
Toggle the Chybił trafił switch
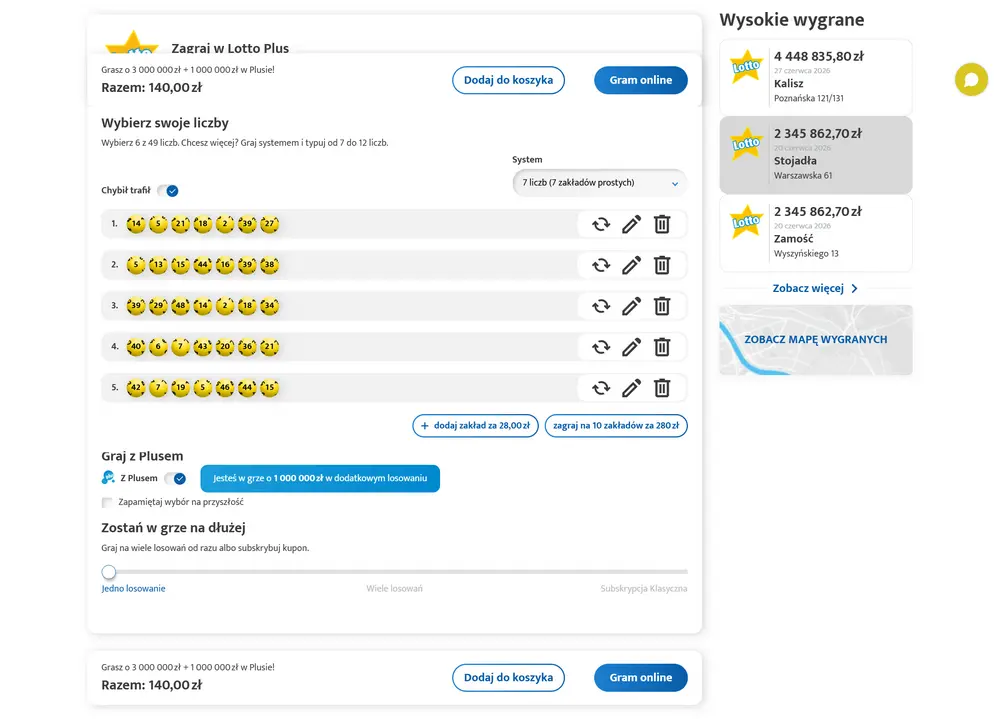(x=168, y=191)
